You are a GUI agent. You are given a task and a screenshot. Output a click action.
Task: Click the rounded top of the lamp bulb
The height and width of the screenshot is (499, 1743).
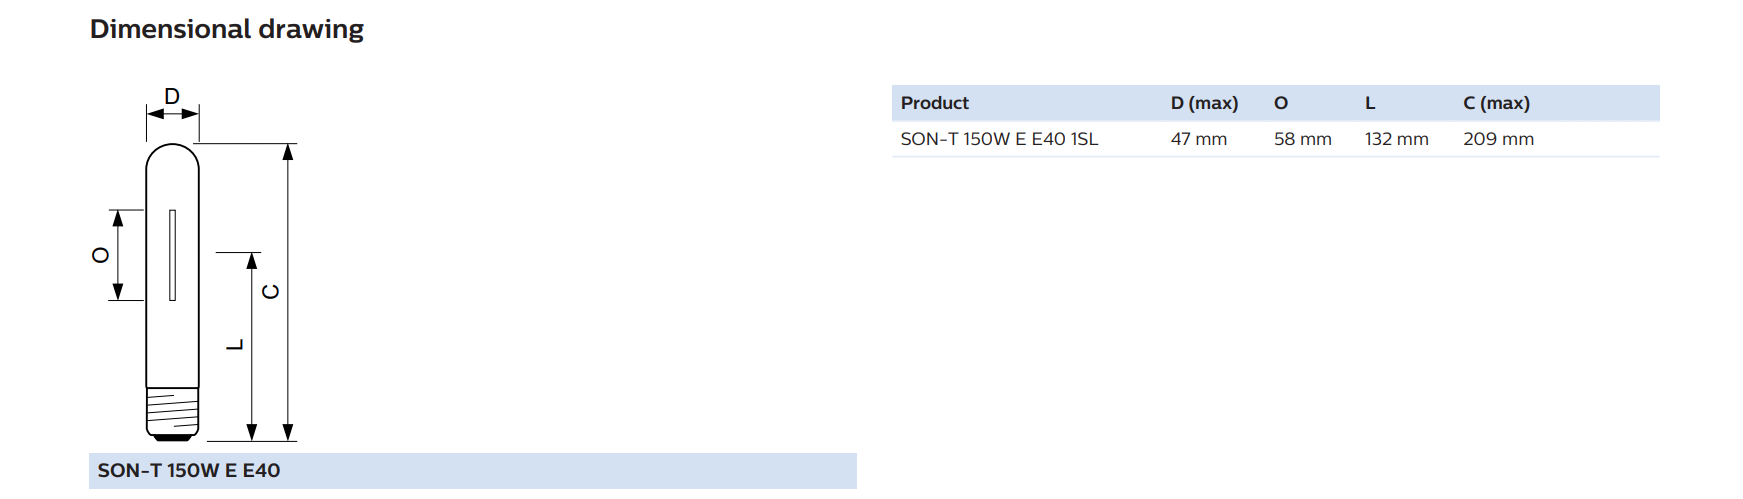pos(172,158)
